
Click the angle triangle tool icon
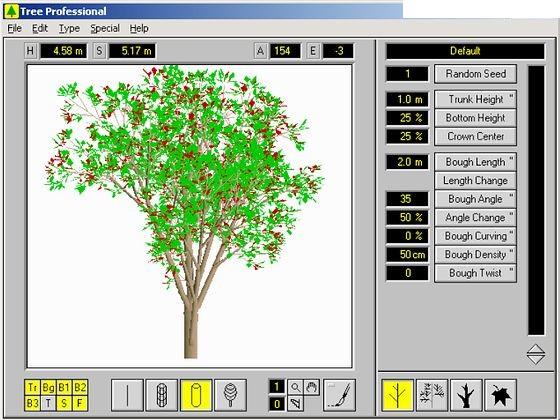pyautogui.click(x=295, y=404)
